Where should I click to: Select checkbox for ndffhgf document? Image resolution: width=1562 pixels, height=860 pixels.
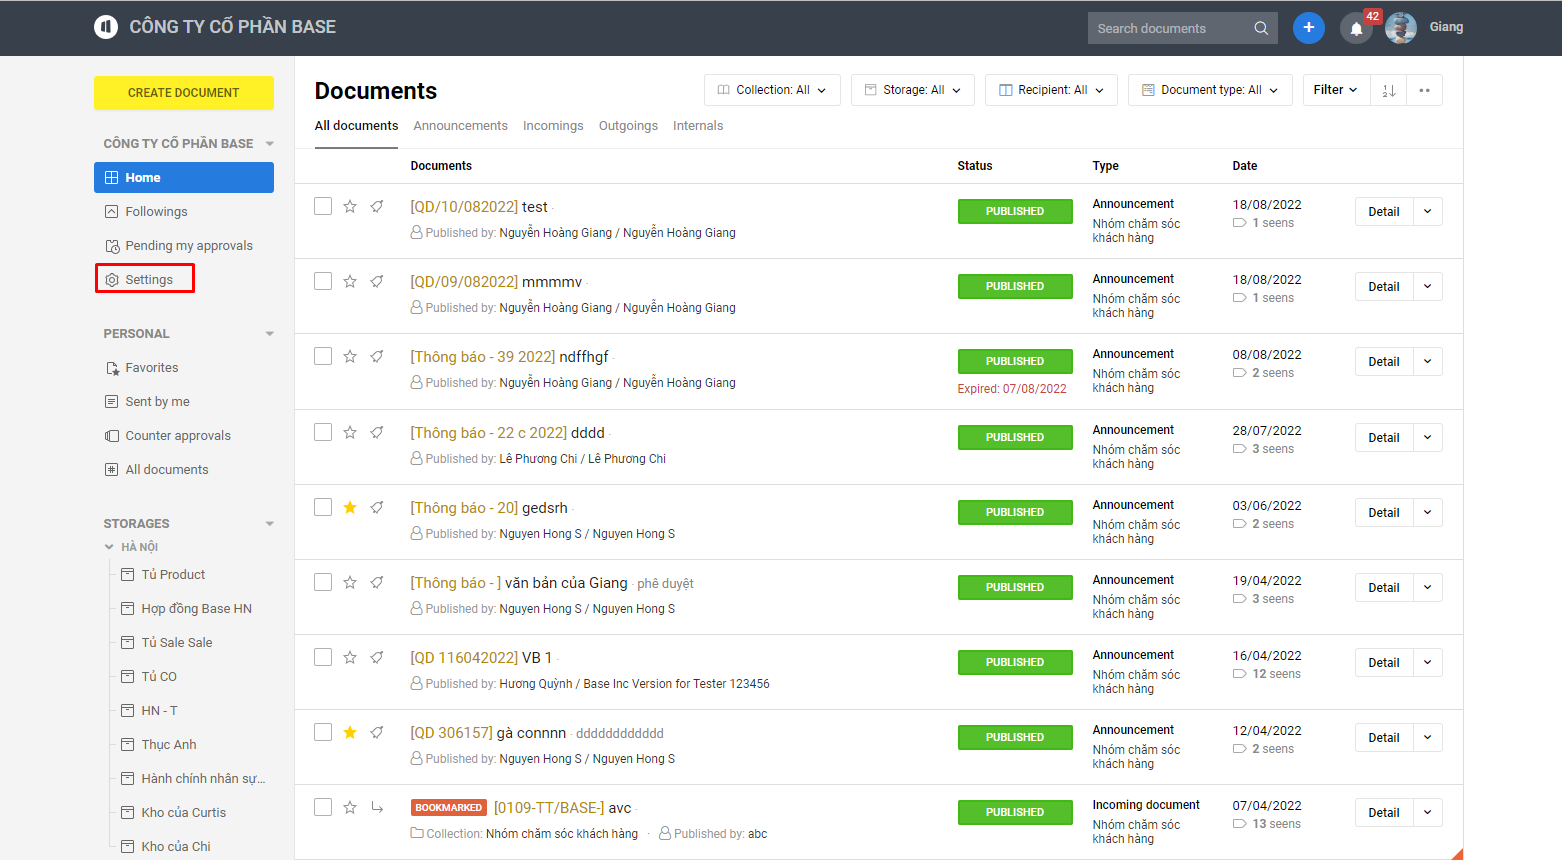pyautogui.click(x=323, y=356)
